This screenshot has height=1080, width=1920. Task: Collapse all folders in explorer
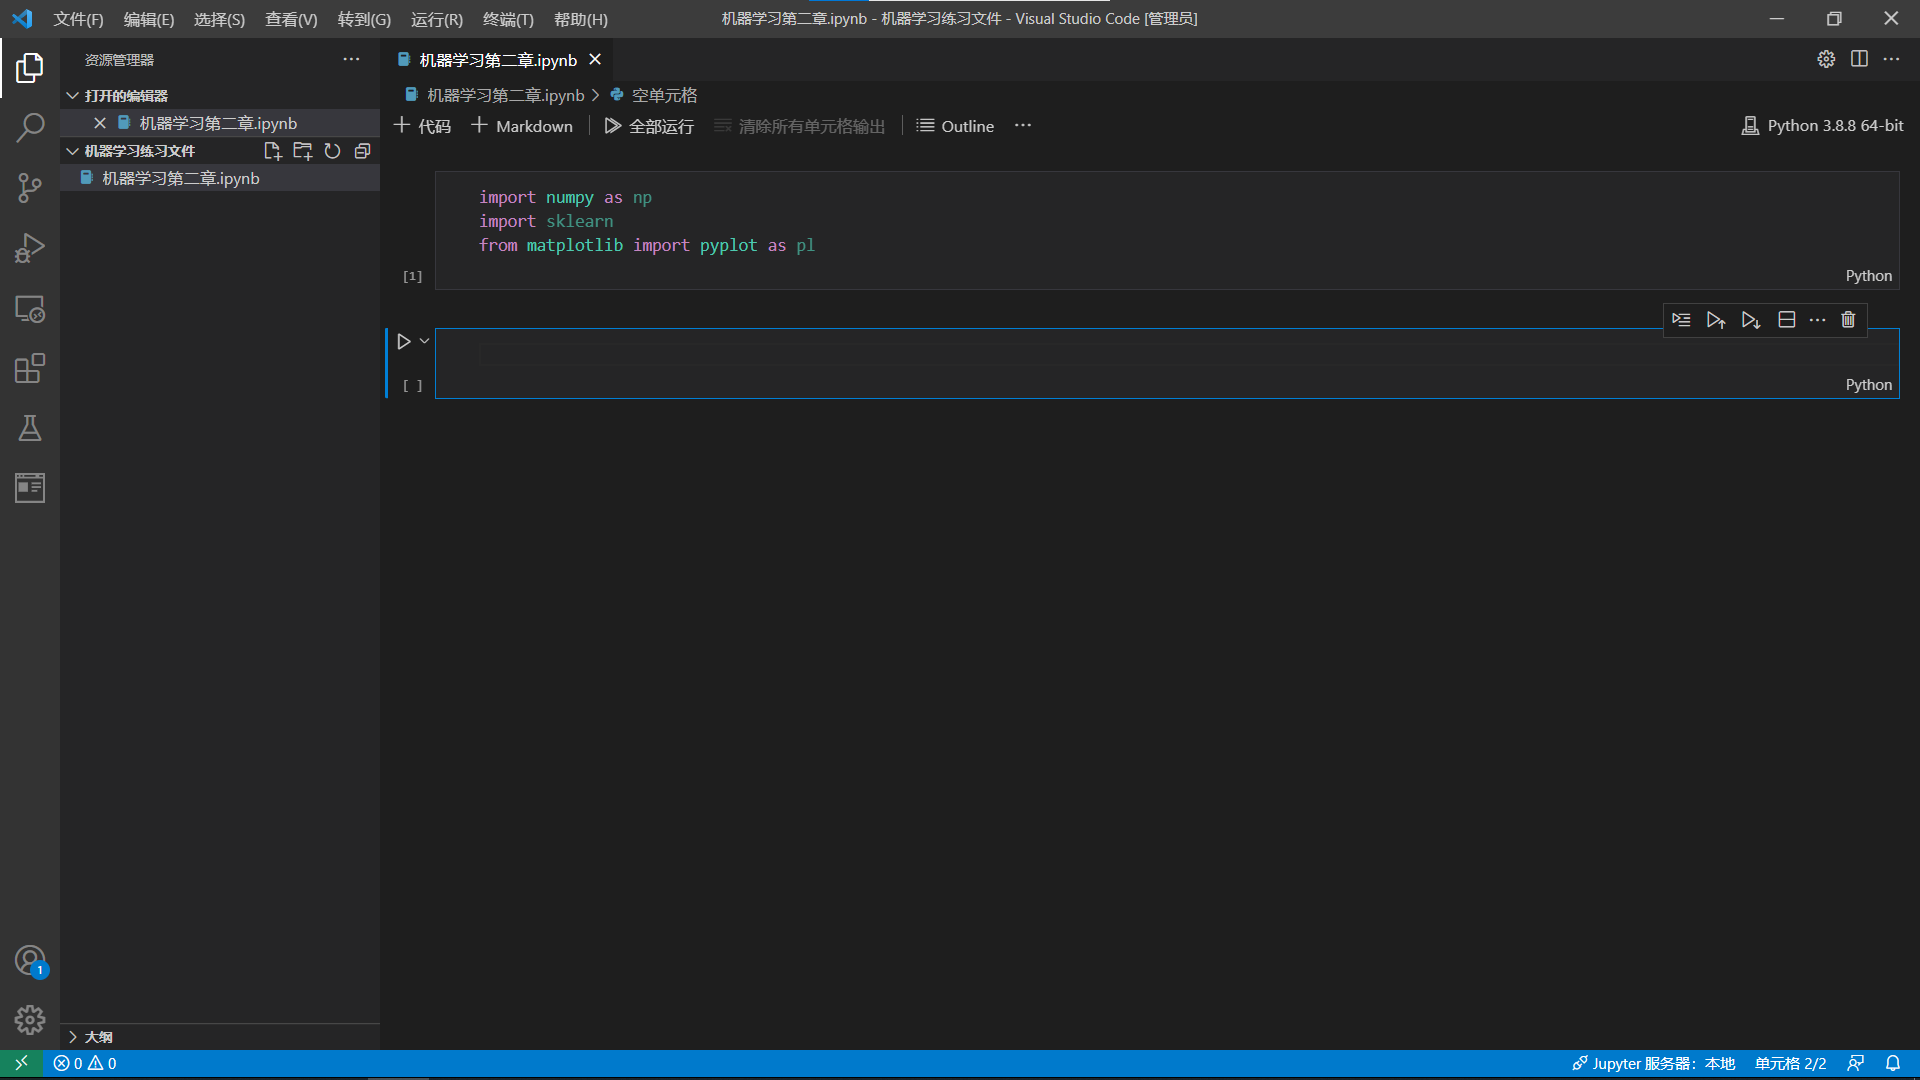[x=362, y=151]
